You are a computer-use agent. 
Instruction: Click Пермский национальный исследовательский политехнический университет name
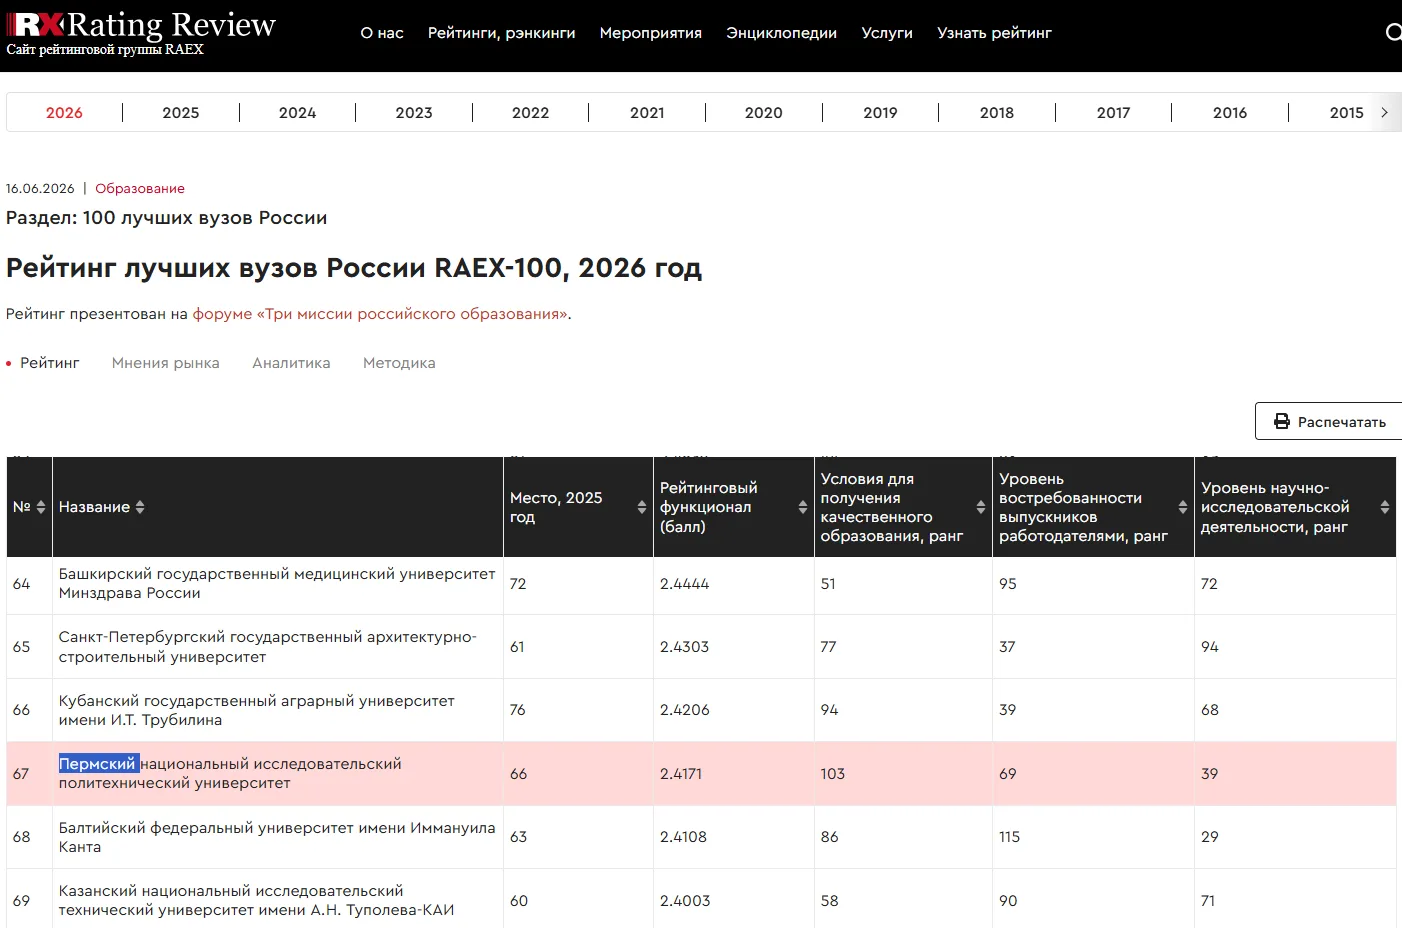pyautogui.click(x=230, y=774)
